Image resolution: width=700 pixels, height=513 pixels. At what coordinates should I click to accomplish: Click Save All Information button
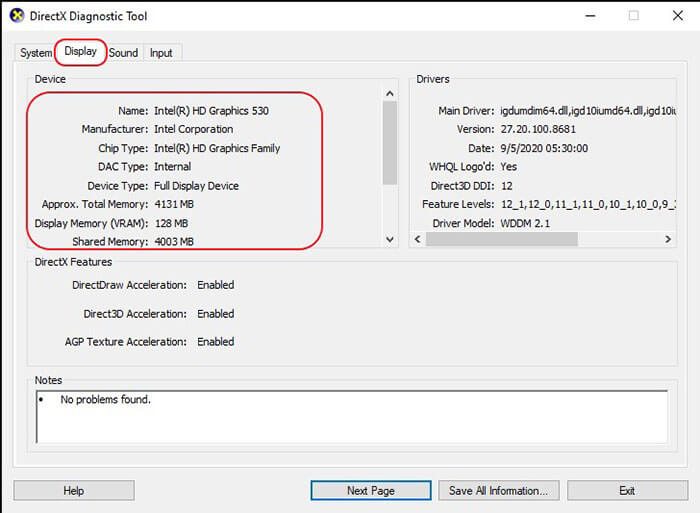tap(499, 491)
